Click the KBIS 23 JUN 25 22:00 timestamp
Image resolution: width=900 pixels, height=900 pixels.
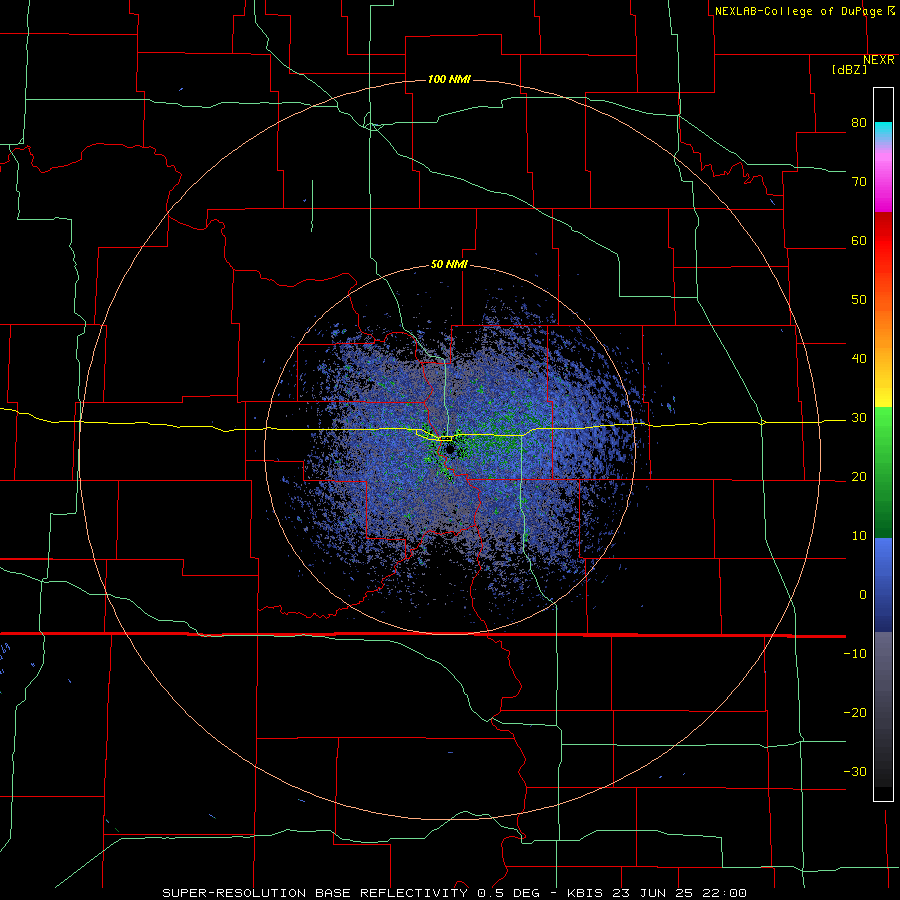[657, 893]
